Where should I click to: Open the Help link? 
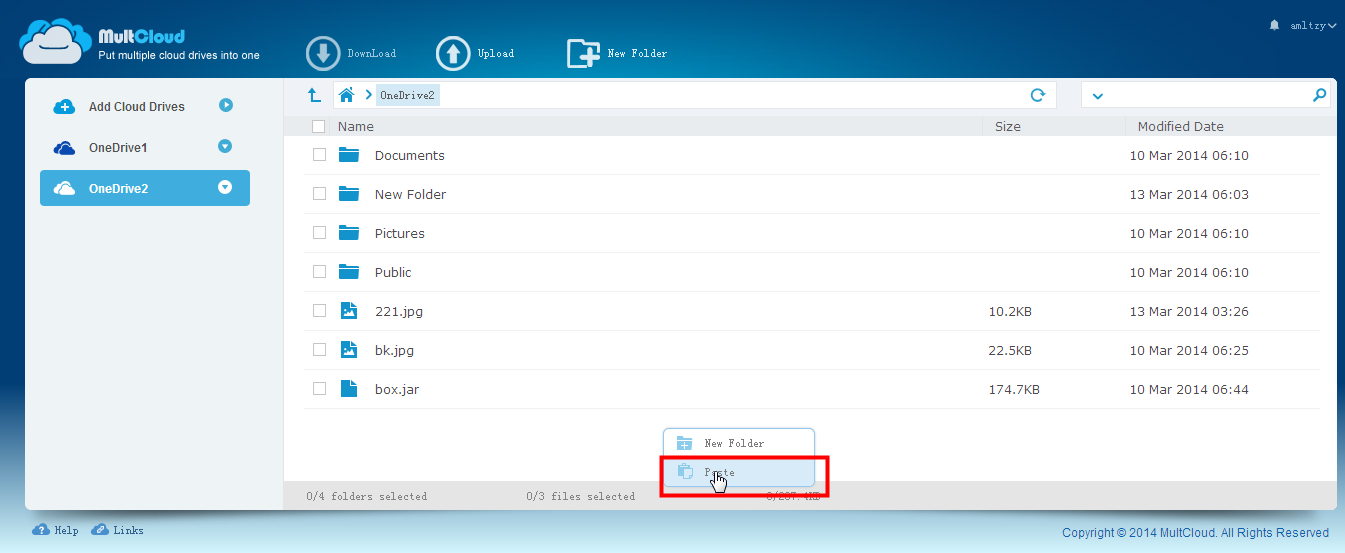point(66,531)
